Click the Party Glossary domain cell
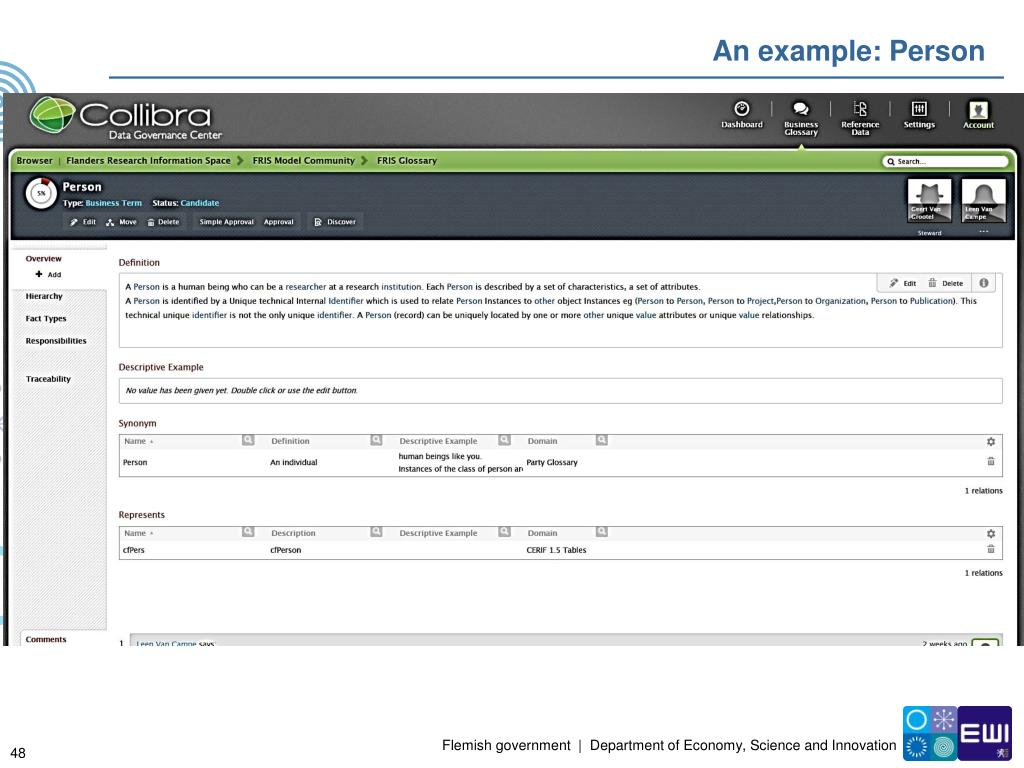This screenshot has width=1024, height=768. (x=552, y=462)
